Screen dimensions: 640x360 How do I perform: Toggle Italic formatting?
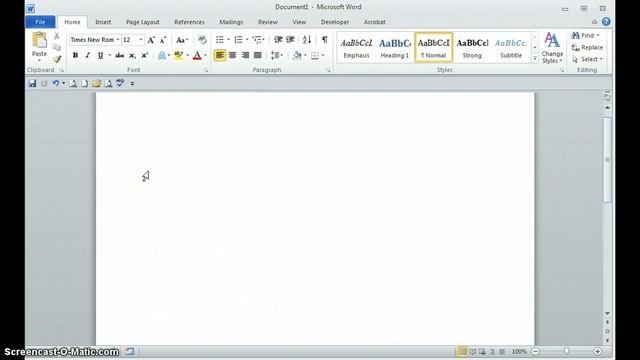(x=87, y=56)
